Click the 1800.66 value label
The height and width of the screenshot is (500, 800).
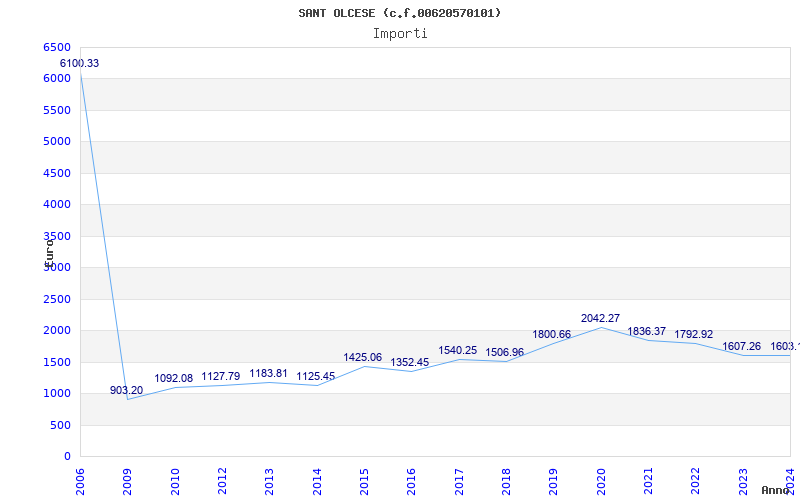[x=552, y=334]
